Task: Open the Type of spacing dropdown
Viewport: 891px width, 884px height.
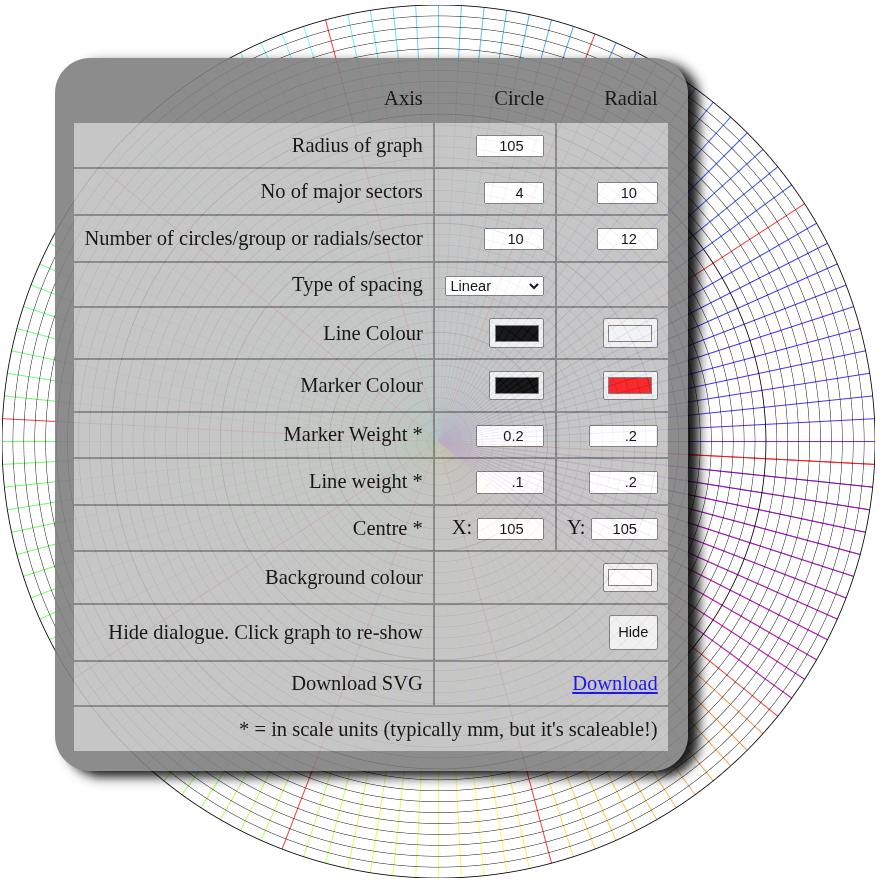Action: click(494, 286)
